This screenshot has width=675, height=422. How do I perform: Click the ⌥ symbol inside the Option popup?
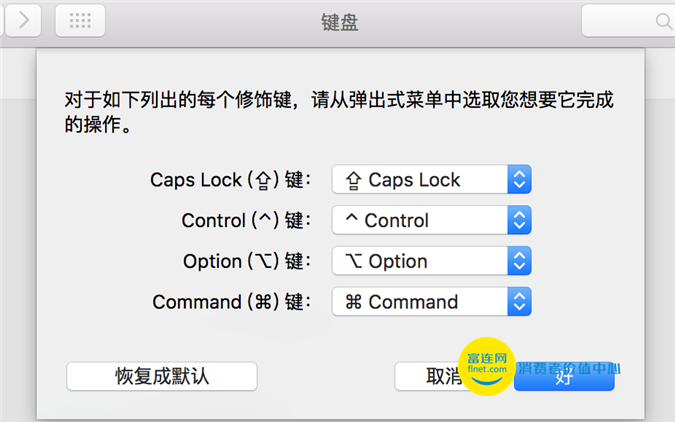point(353,261)
